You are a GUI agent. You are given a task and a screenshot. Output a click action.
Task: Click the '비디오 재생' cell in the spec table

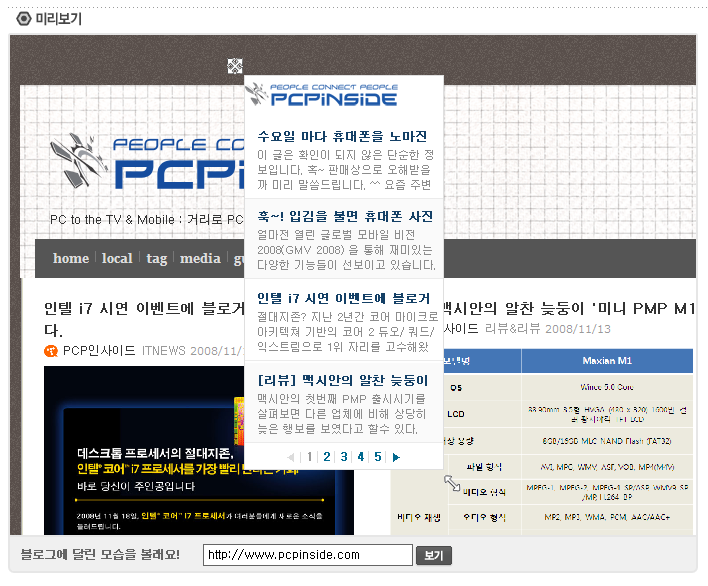click(x=419, y=517)
